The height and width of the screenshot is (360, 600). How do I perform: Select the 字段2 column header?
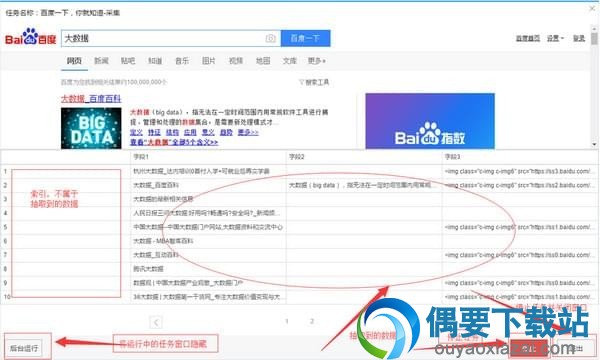pos(364,157)
